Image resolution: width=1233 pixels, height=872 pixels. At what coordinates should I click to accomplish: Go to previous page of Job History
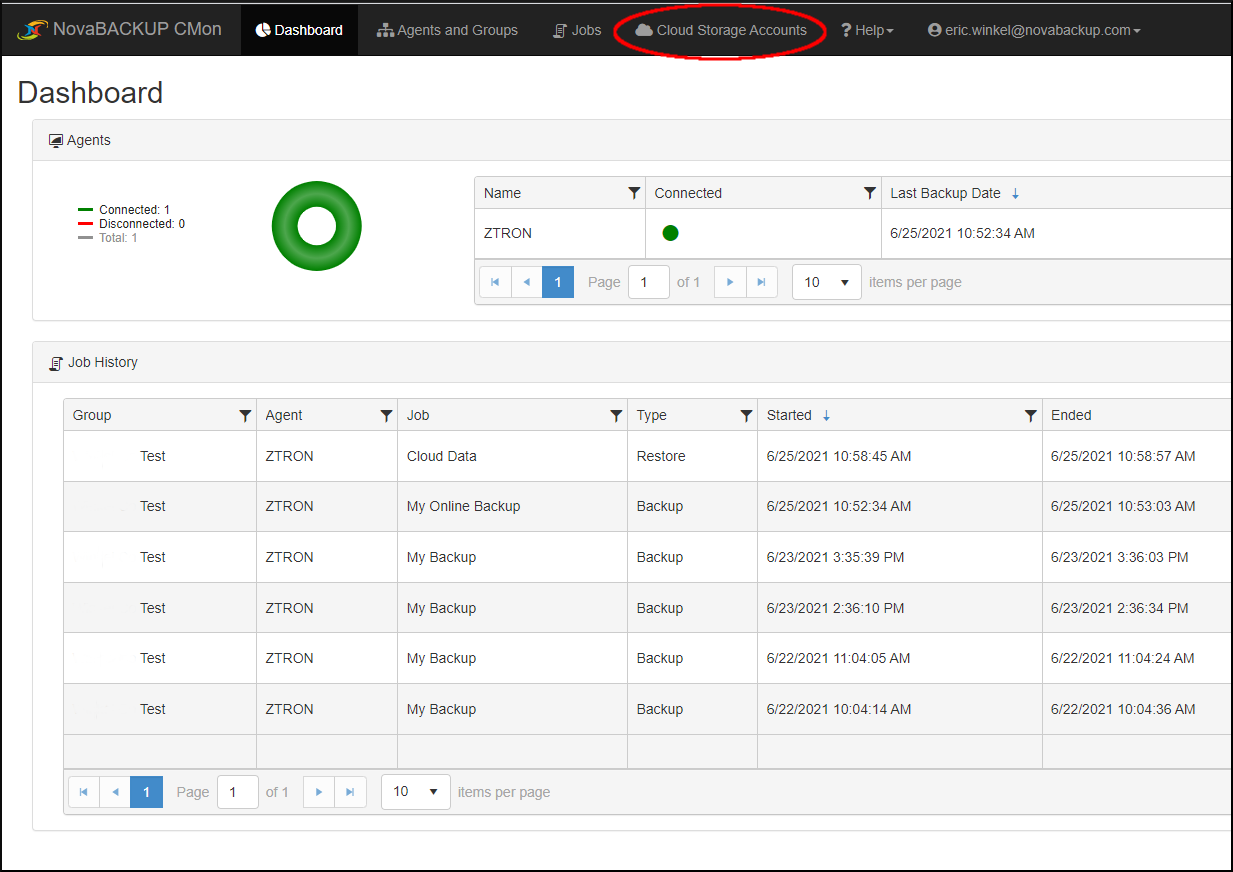pyautogui.click(x=115, y=792)
